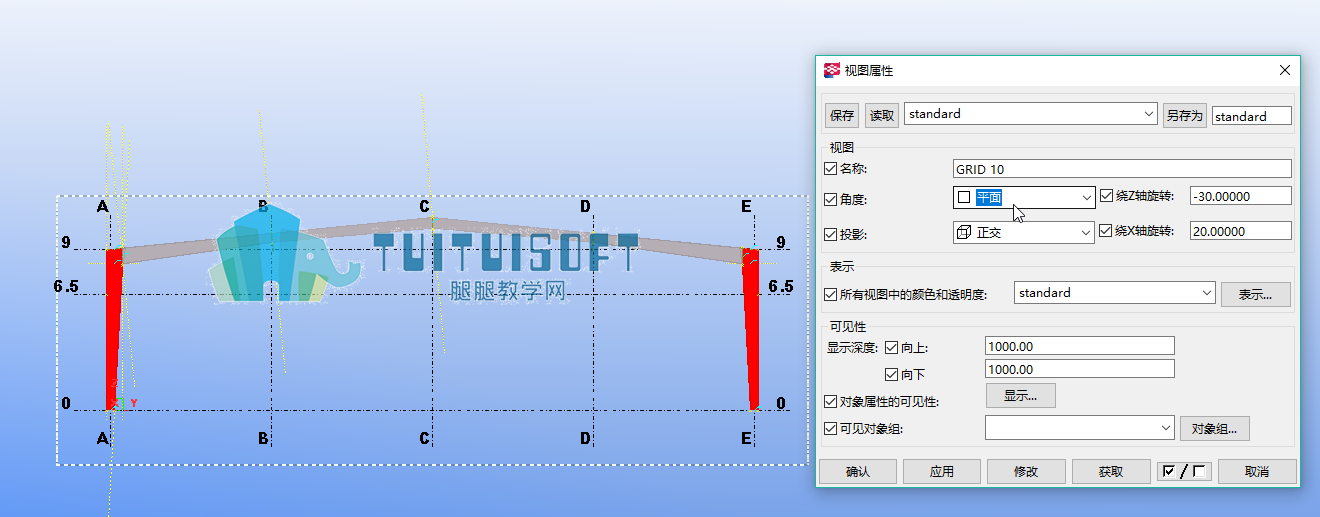This screenshot has height=517, width=1320.
Task: Click the check all/none toggle button
Action: (x=1184, y=471)
